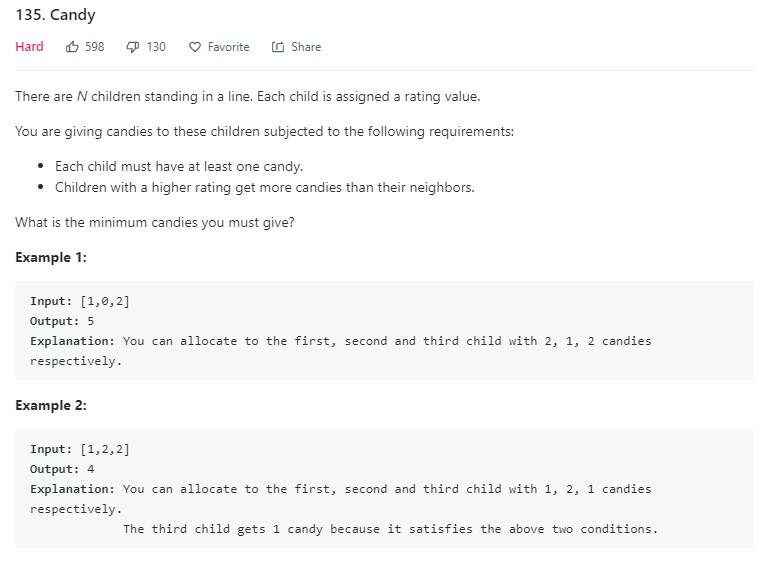The height and width of the screenshot is (561, 770).
Task: Click the problem title 135. Candy
Action: [55, 15]
